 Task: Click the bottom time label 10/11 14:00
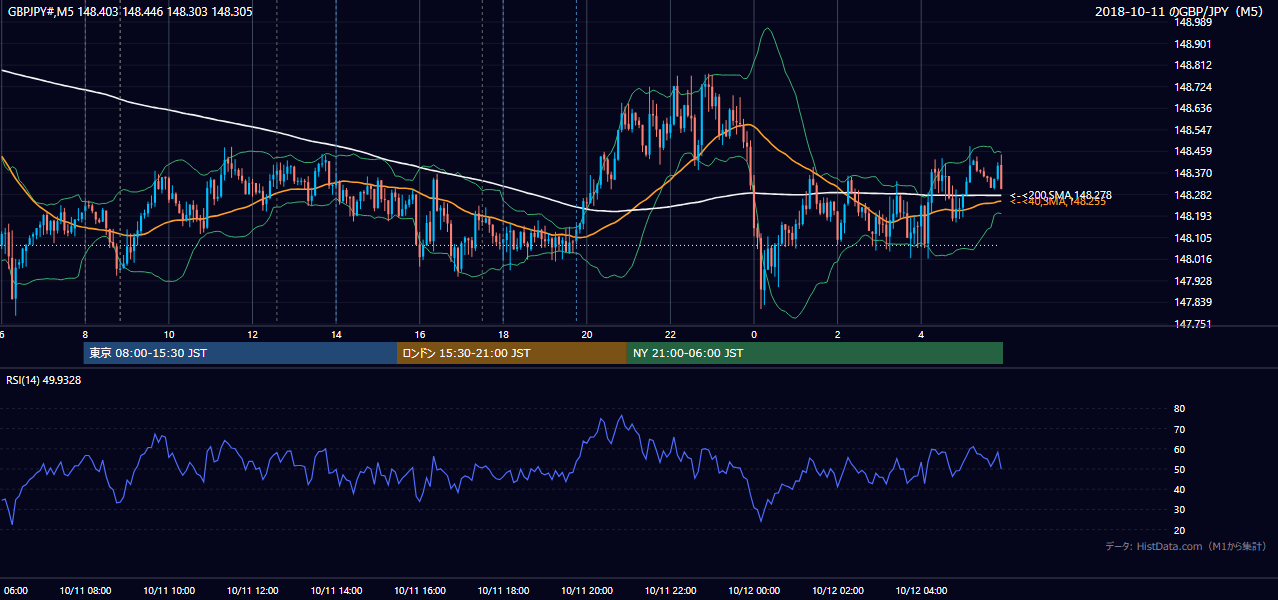pyautogui.click(x=336, y=591)
